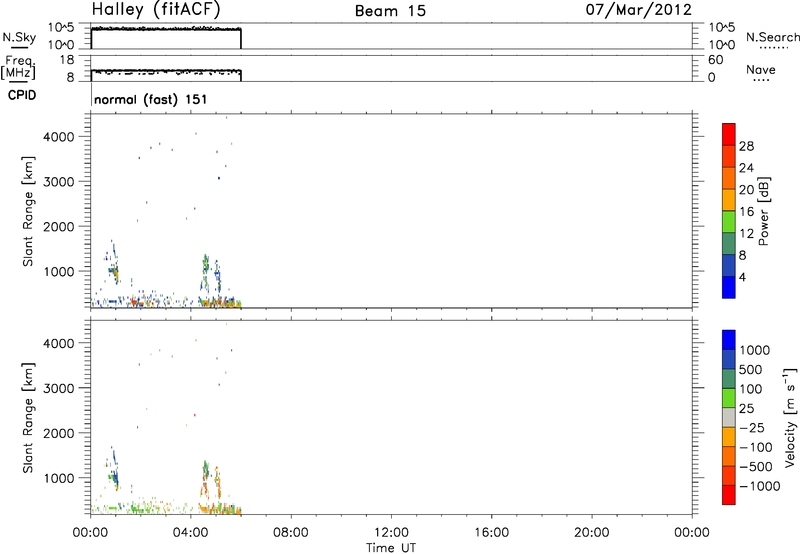This screenshot has height=554, width=800.
Task: Click the 04:30 scatter cluster in power panel
Action: pyautogui.click(x=206, y=270)
